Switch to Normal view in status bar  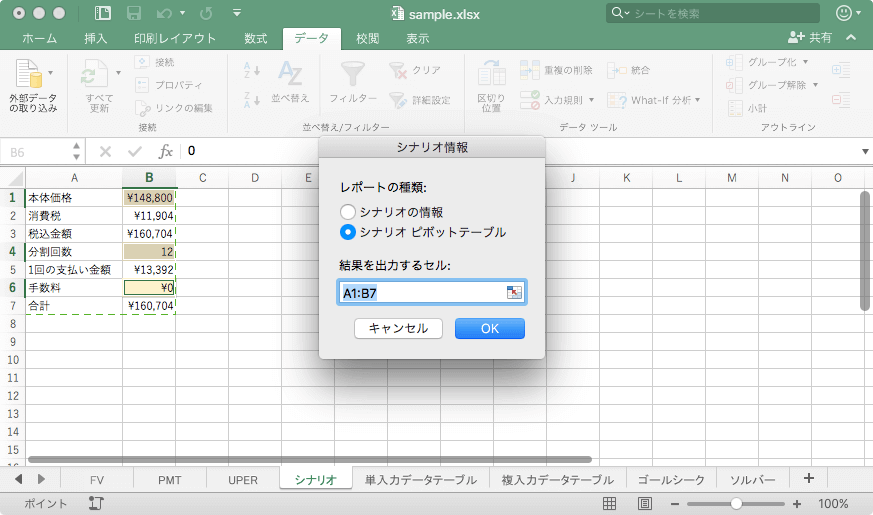pyautogui.click(x=610, y=504)
